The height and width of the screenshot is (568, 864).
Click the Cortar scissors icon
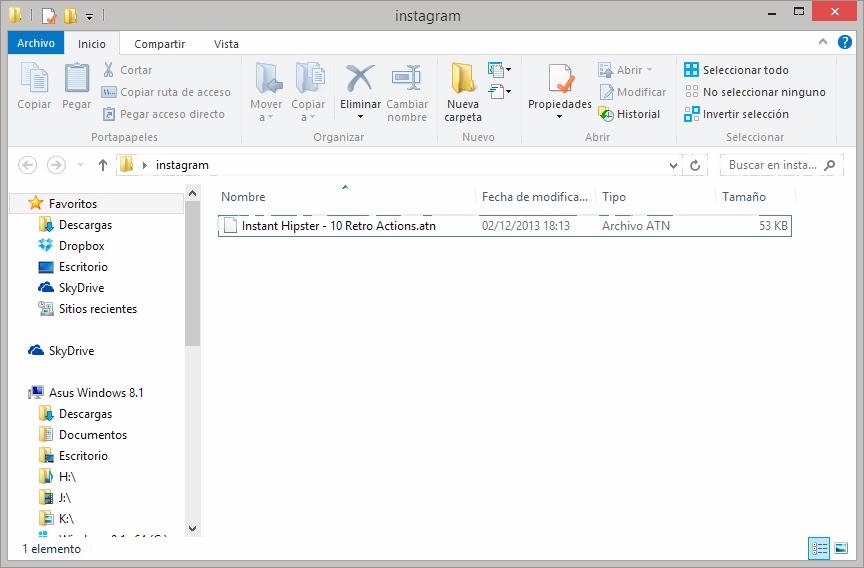click(109, 70)
